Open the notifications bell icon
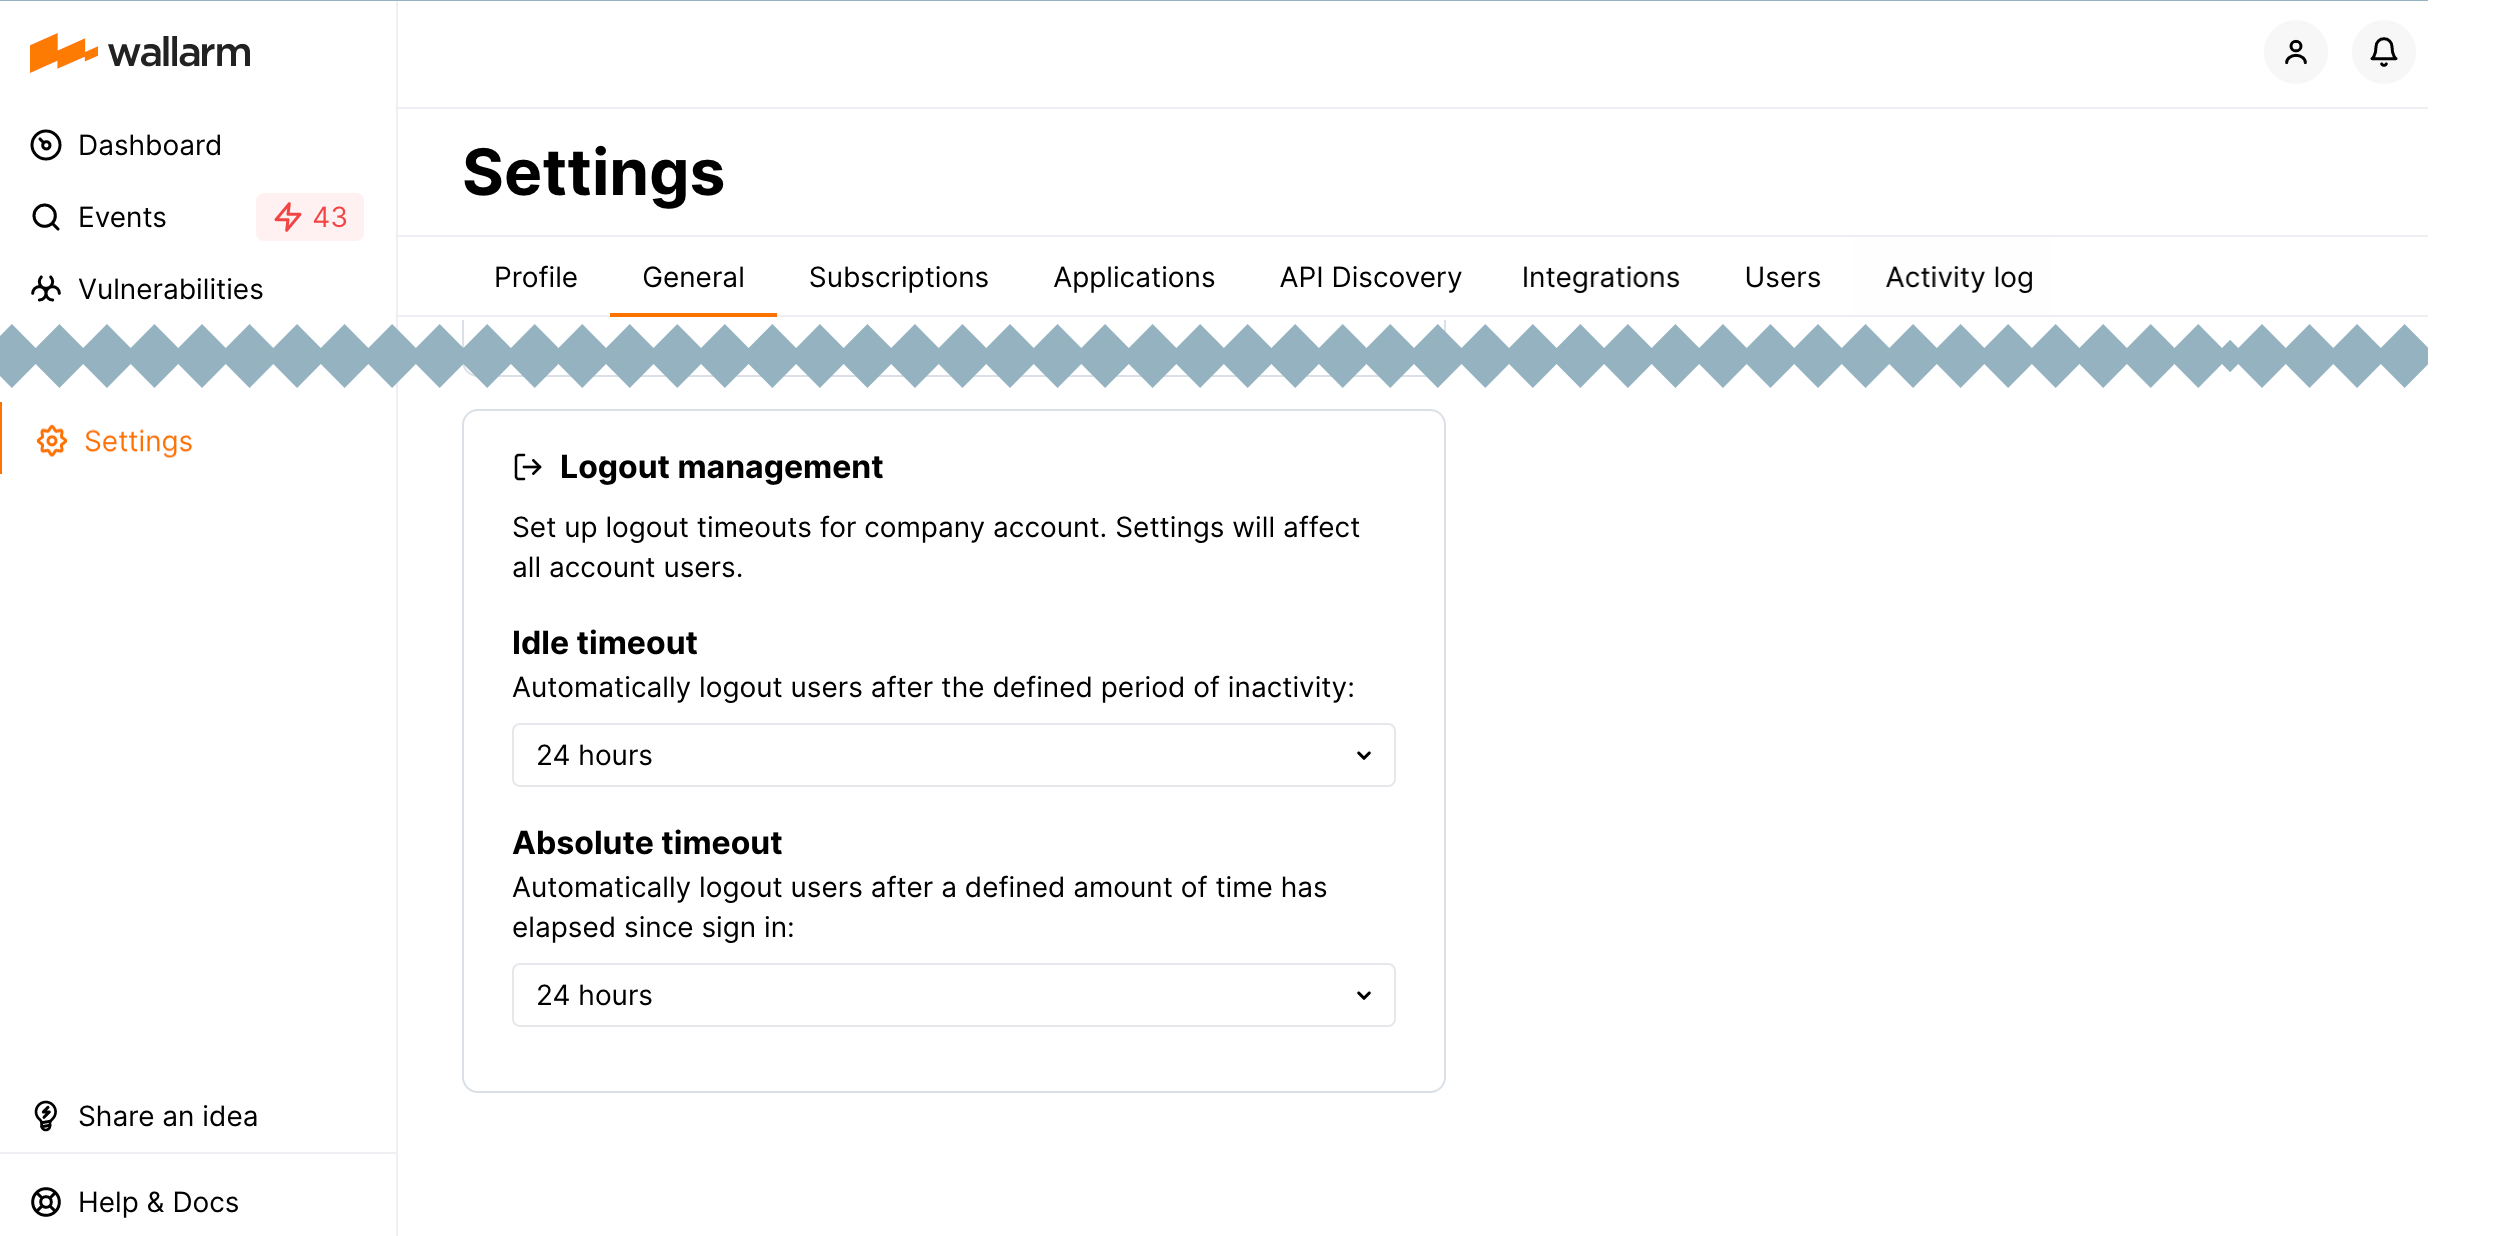2516x1236 pixels. pyautogui.click(x=2383, y=52)
